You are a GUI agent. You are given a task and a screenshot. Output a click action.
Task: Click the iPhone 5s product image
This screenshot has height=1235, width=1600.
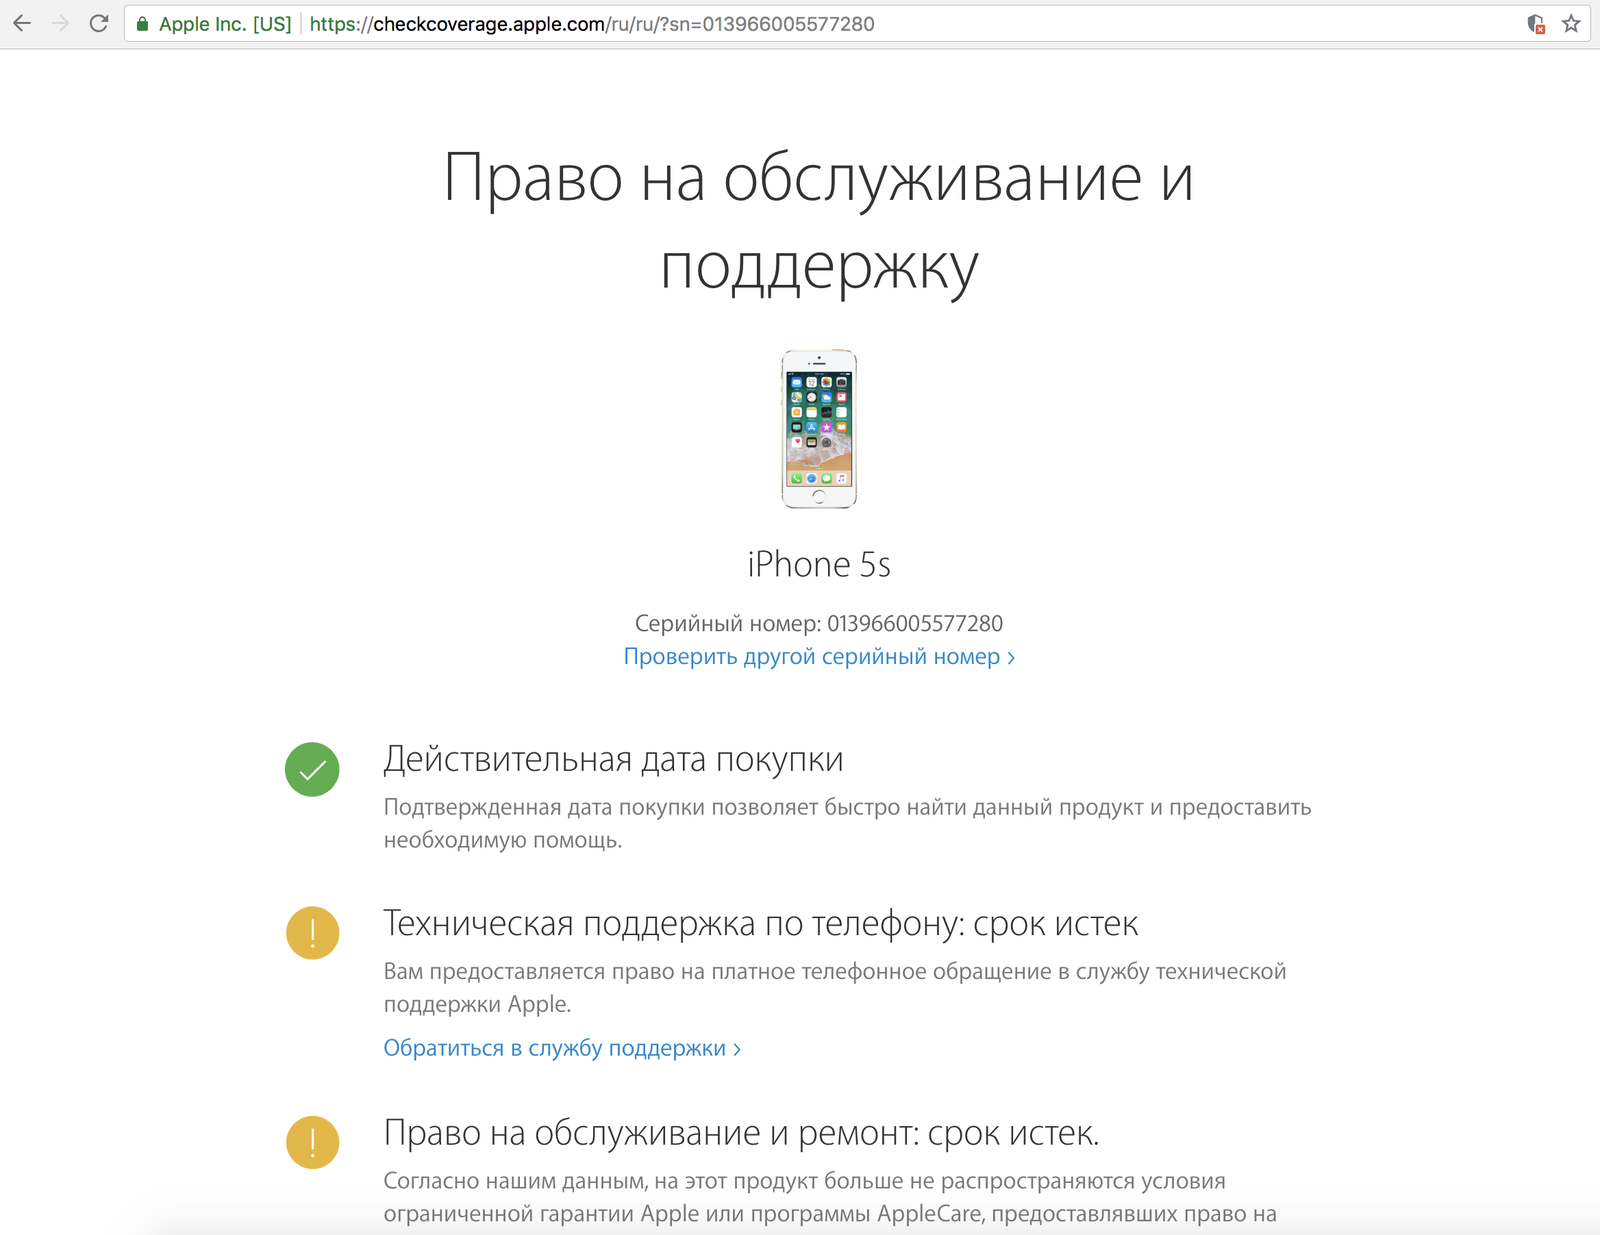pos(819,429)
